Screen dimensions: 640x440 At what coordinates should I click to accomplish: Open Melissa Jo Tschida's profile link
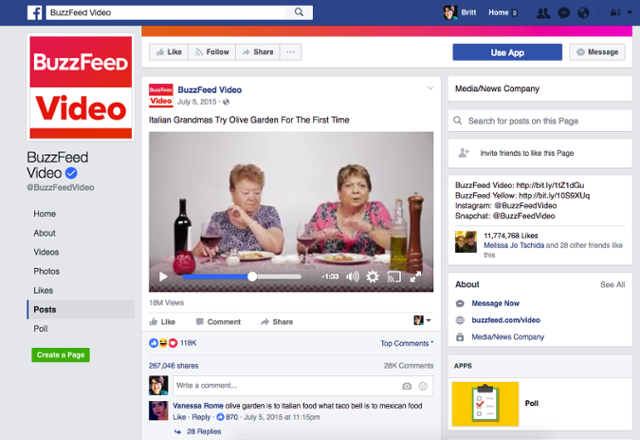click(x=513, y=245)
